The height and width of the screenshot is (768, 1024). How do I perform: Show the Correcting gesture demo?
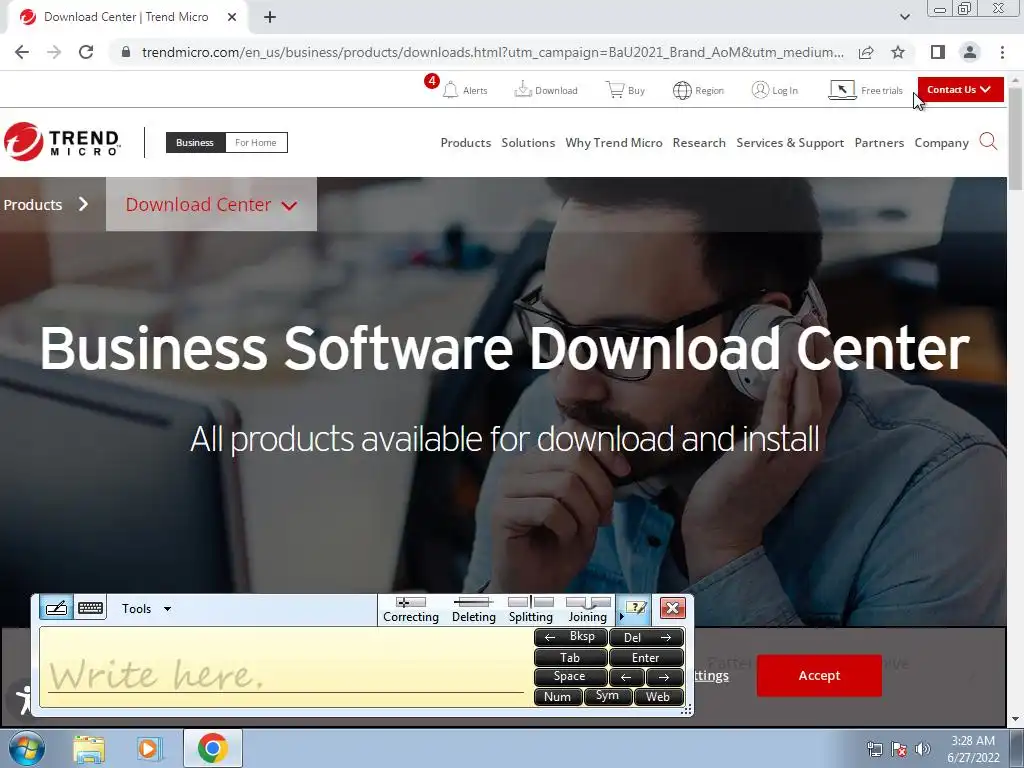[411, 609]
